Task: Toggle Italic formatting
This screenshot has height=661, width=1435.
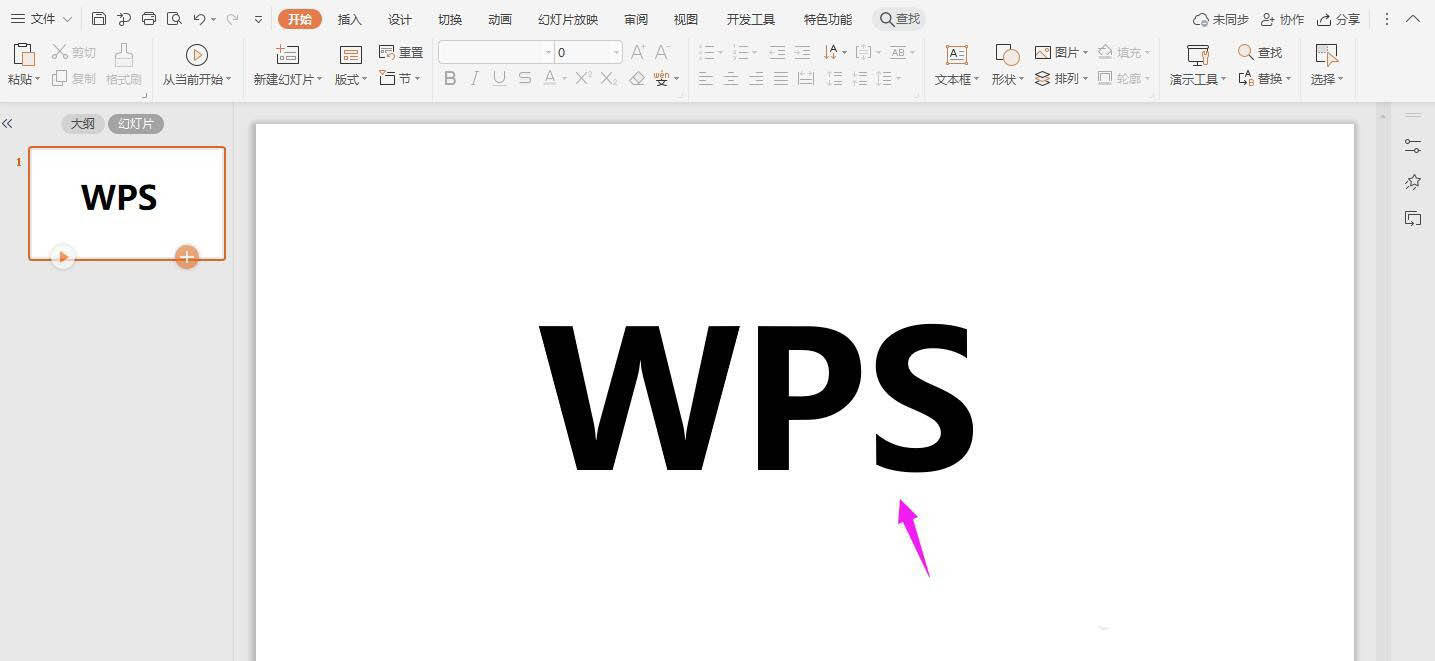Action: coord(475,78)
